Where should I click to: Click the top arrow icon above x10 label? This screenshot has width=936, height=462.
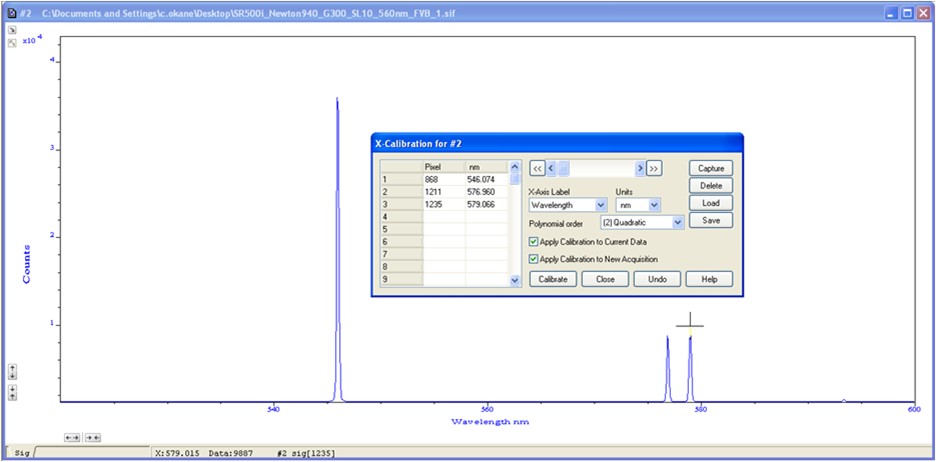click(12, 30)
